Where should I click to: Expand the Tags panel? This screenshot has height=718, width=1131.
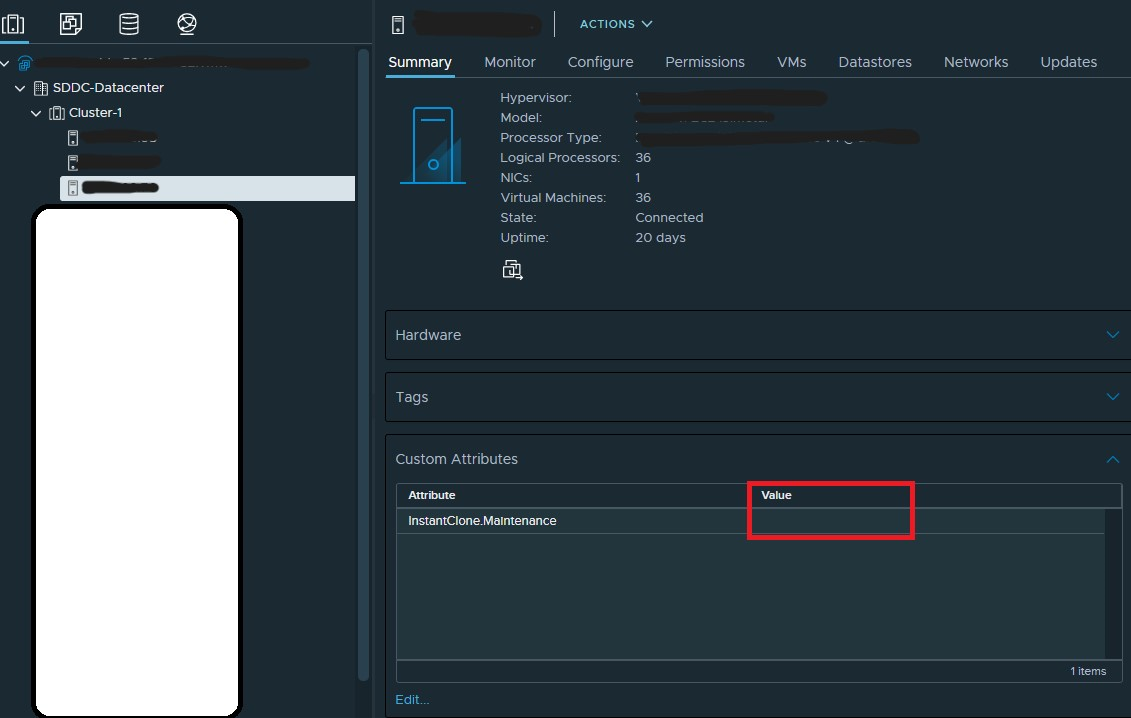(x=1112, y=397)
